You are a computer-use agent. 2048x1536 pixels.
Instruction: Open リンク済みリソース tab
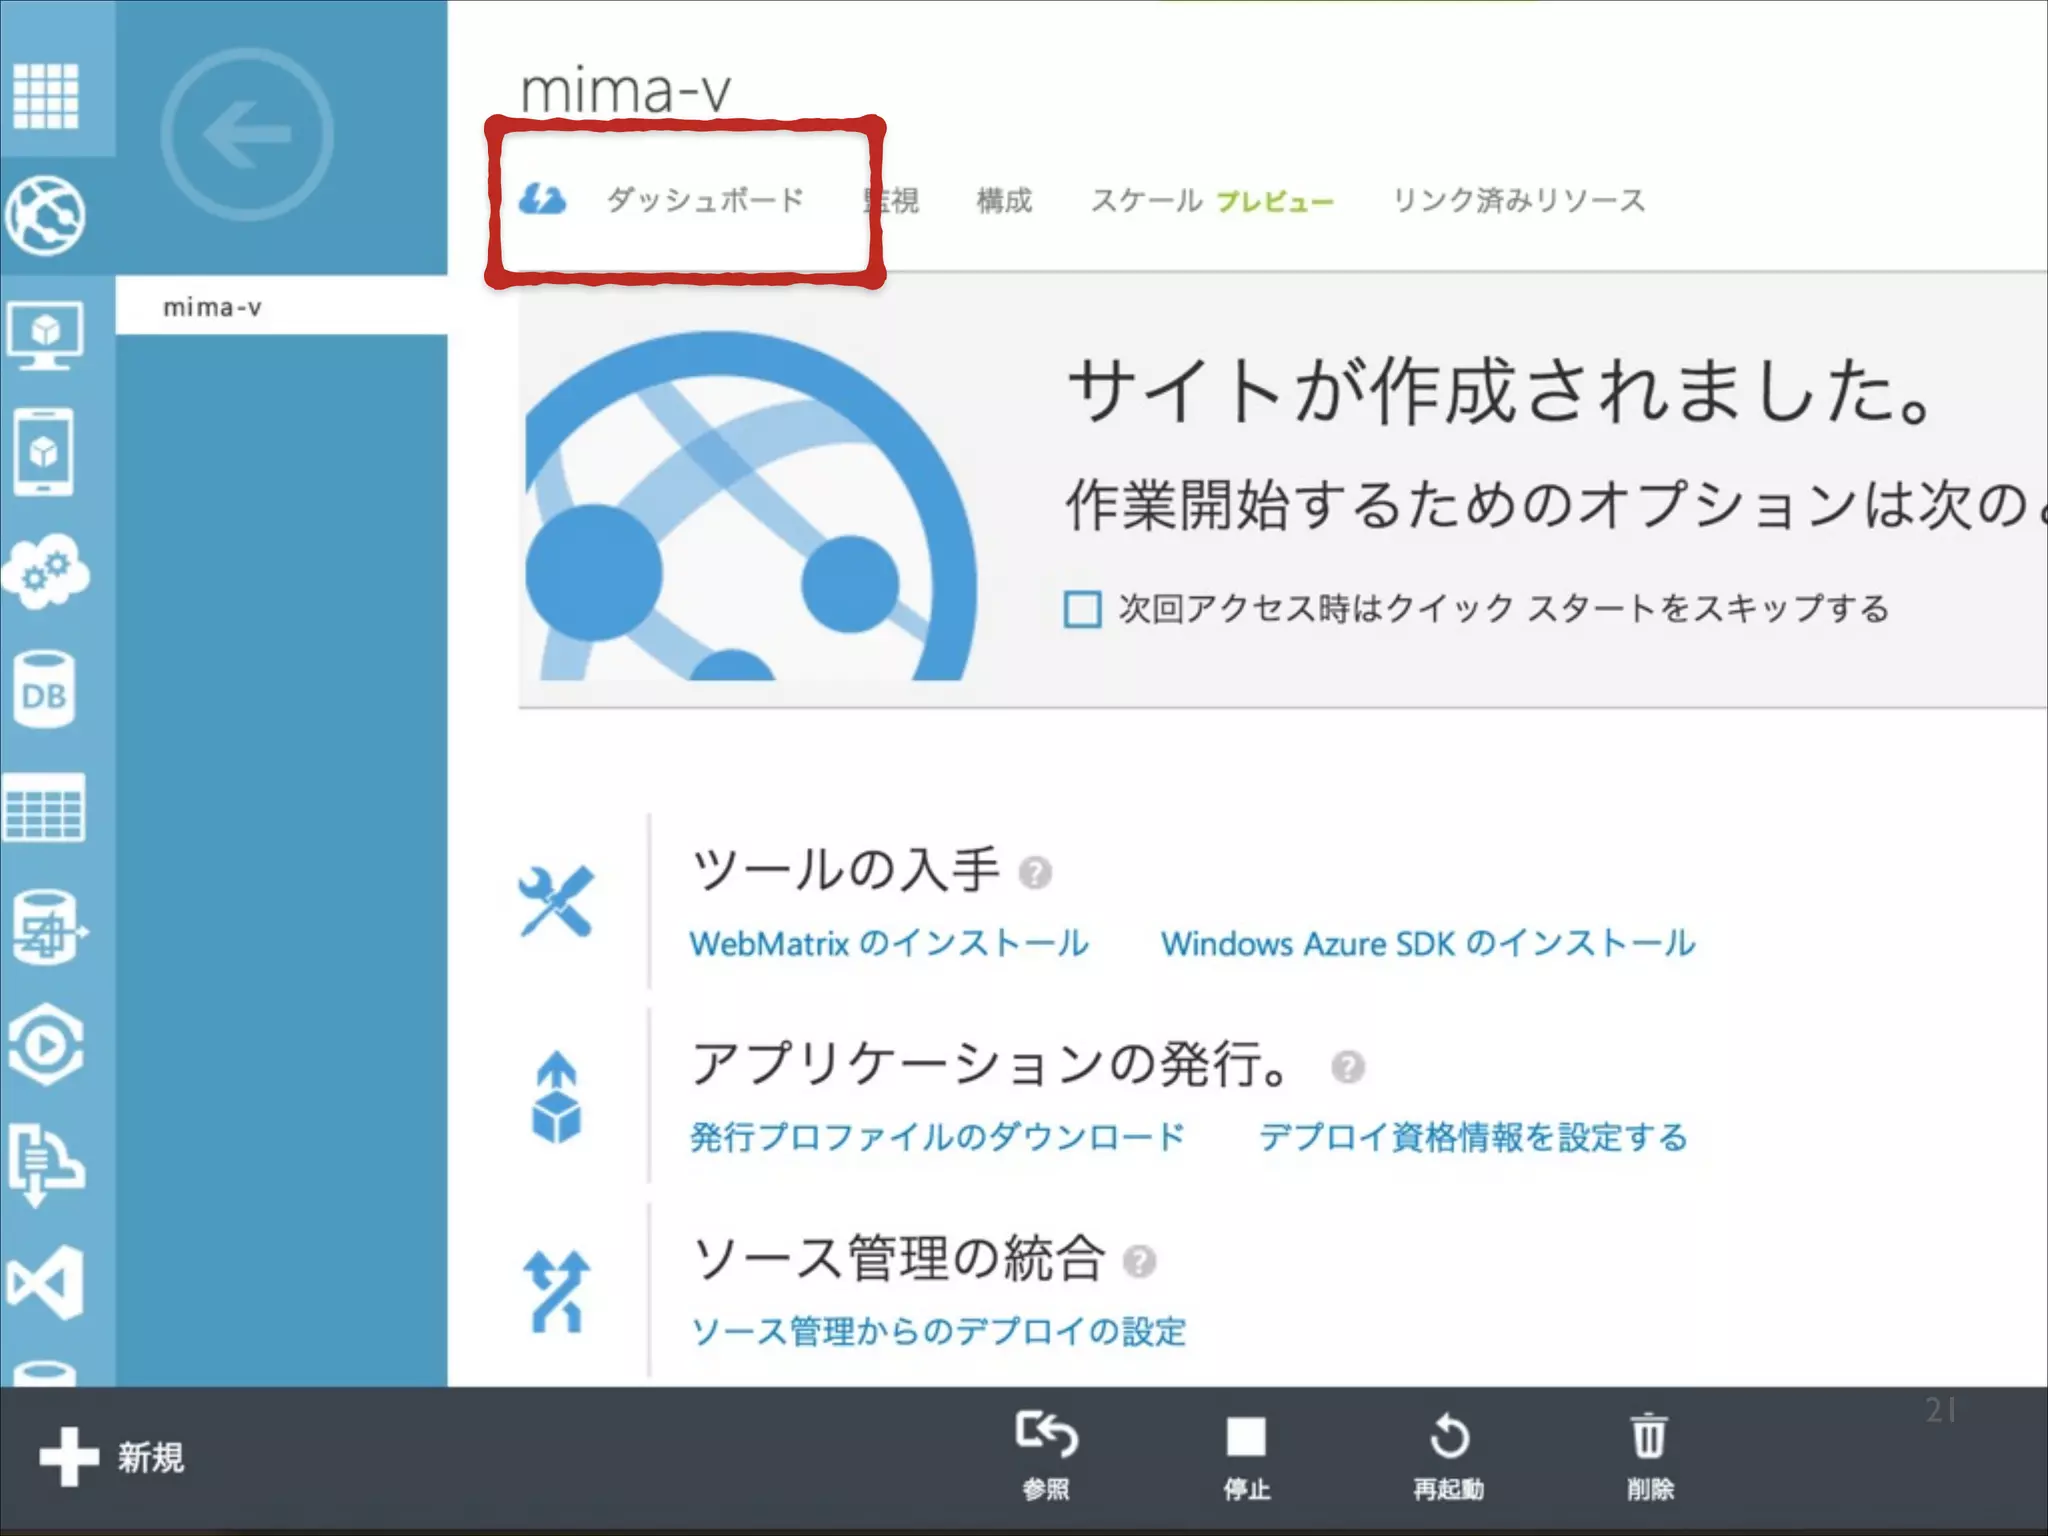tap(1519, 201)
